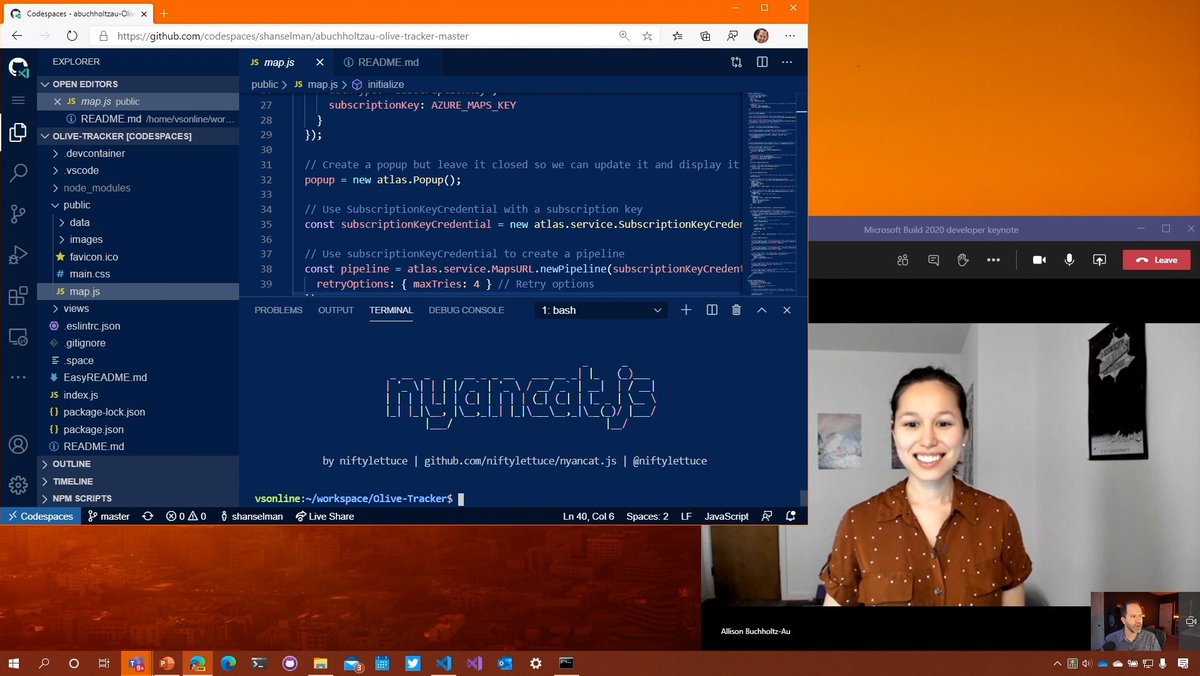Raise hand in the Teams meeting
1200x676 pixels.
click(x=962, y=259)
